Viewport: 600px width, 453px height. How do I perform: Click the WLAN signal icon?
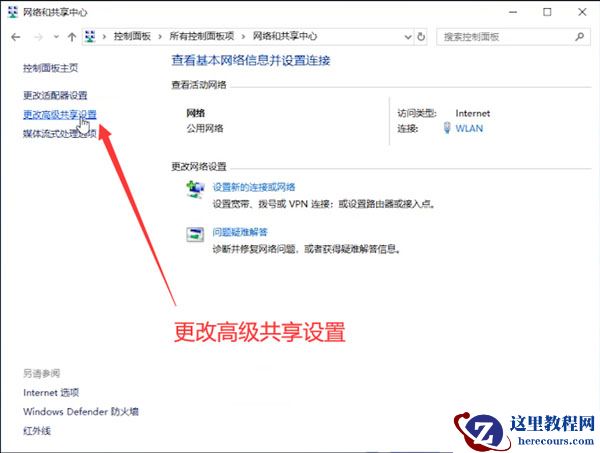[x=447, y=128]
